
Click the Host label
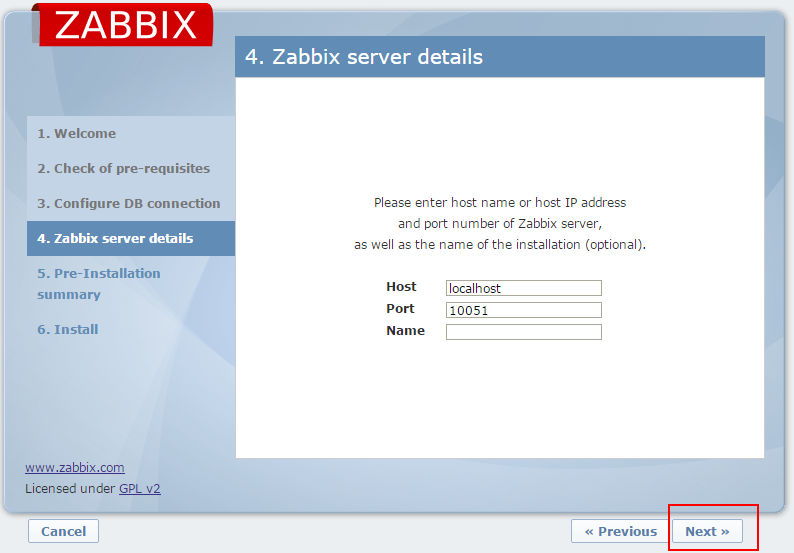(x=401, y=287)
